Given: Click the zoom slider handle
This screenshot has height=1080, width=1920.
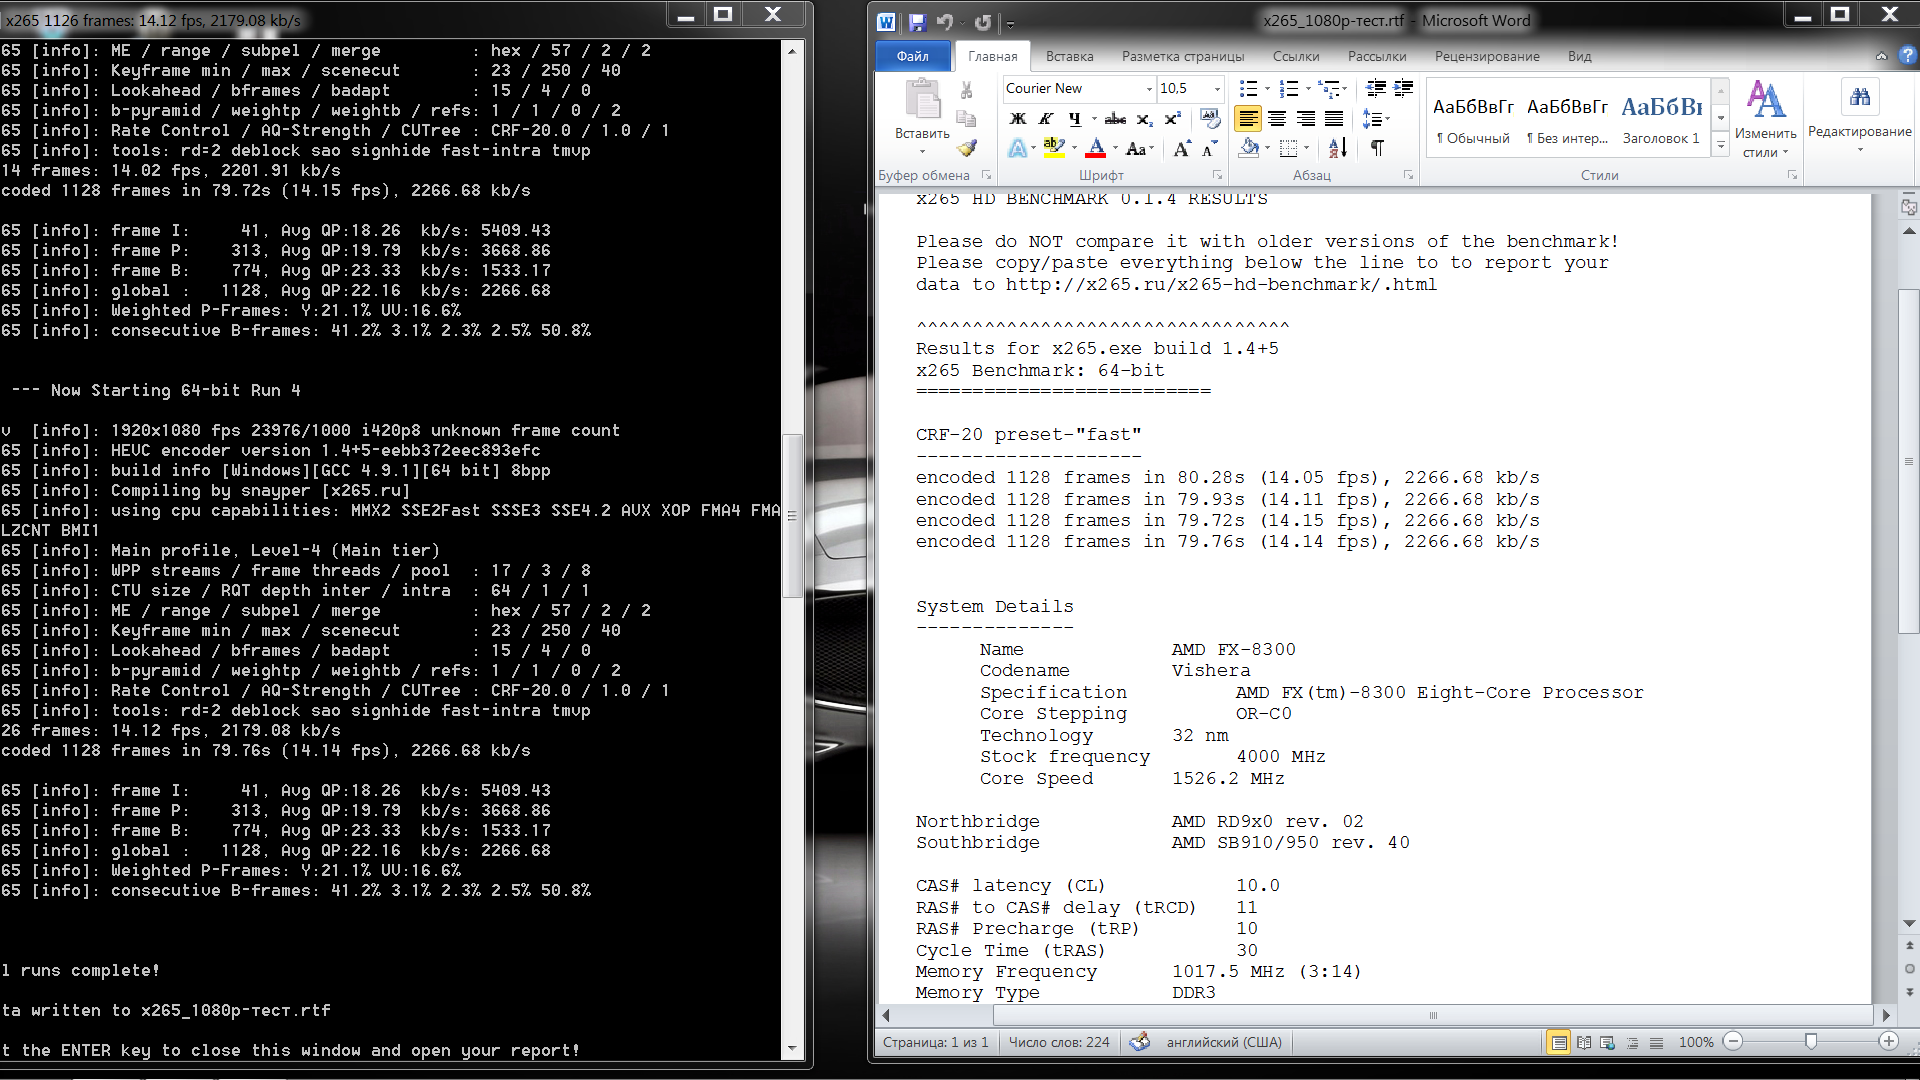Looking at the screenshot, I should [x=1810, y=1042].
